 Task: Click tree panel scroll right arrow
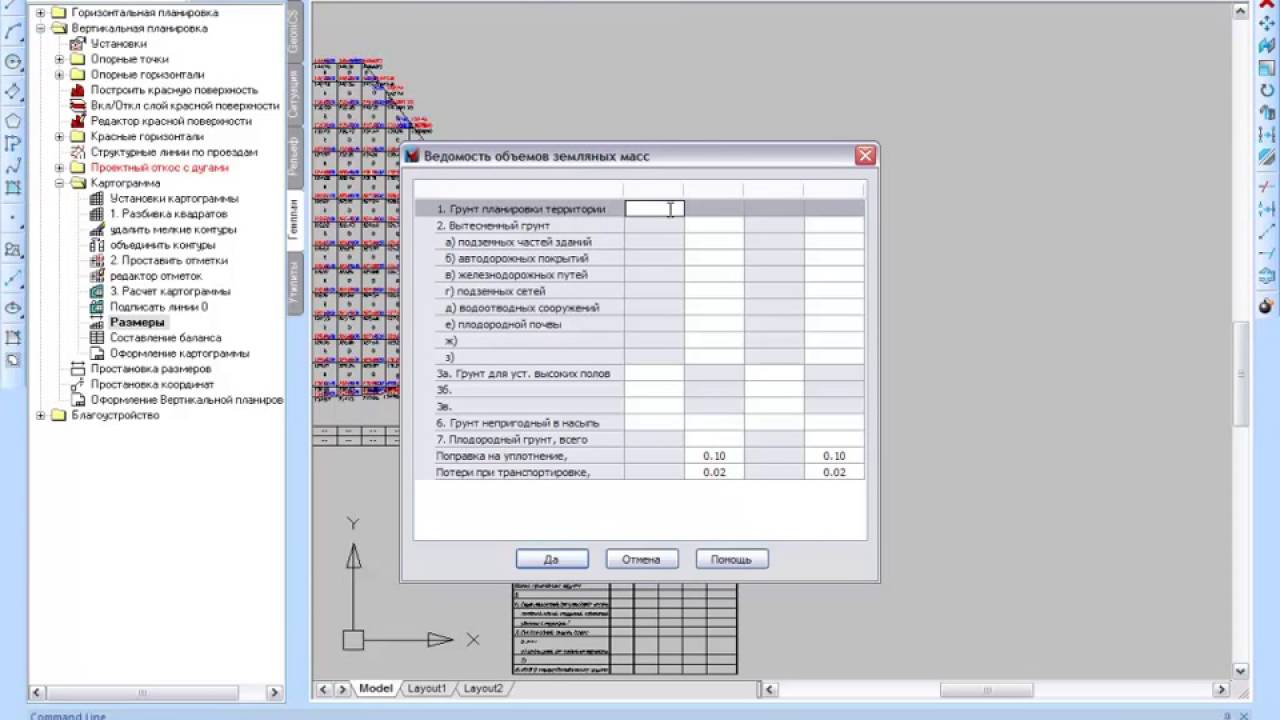[274, 692]
